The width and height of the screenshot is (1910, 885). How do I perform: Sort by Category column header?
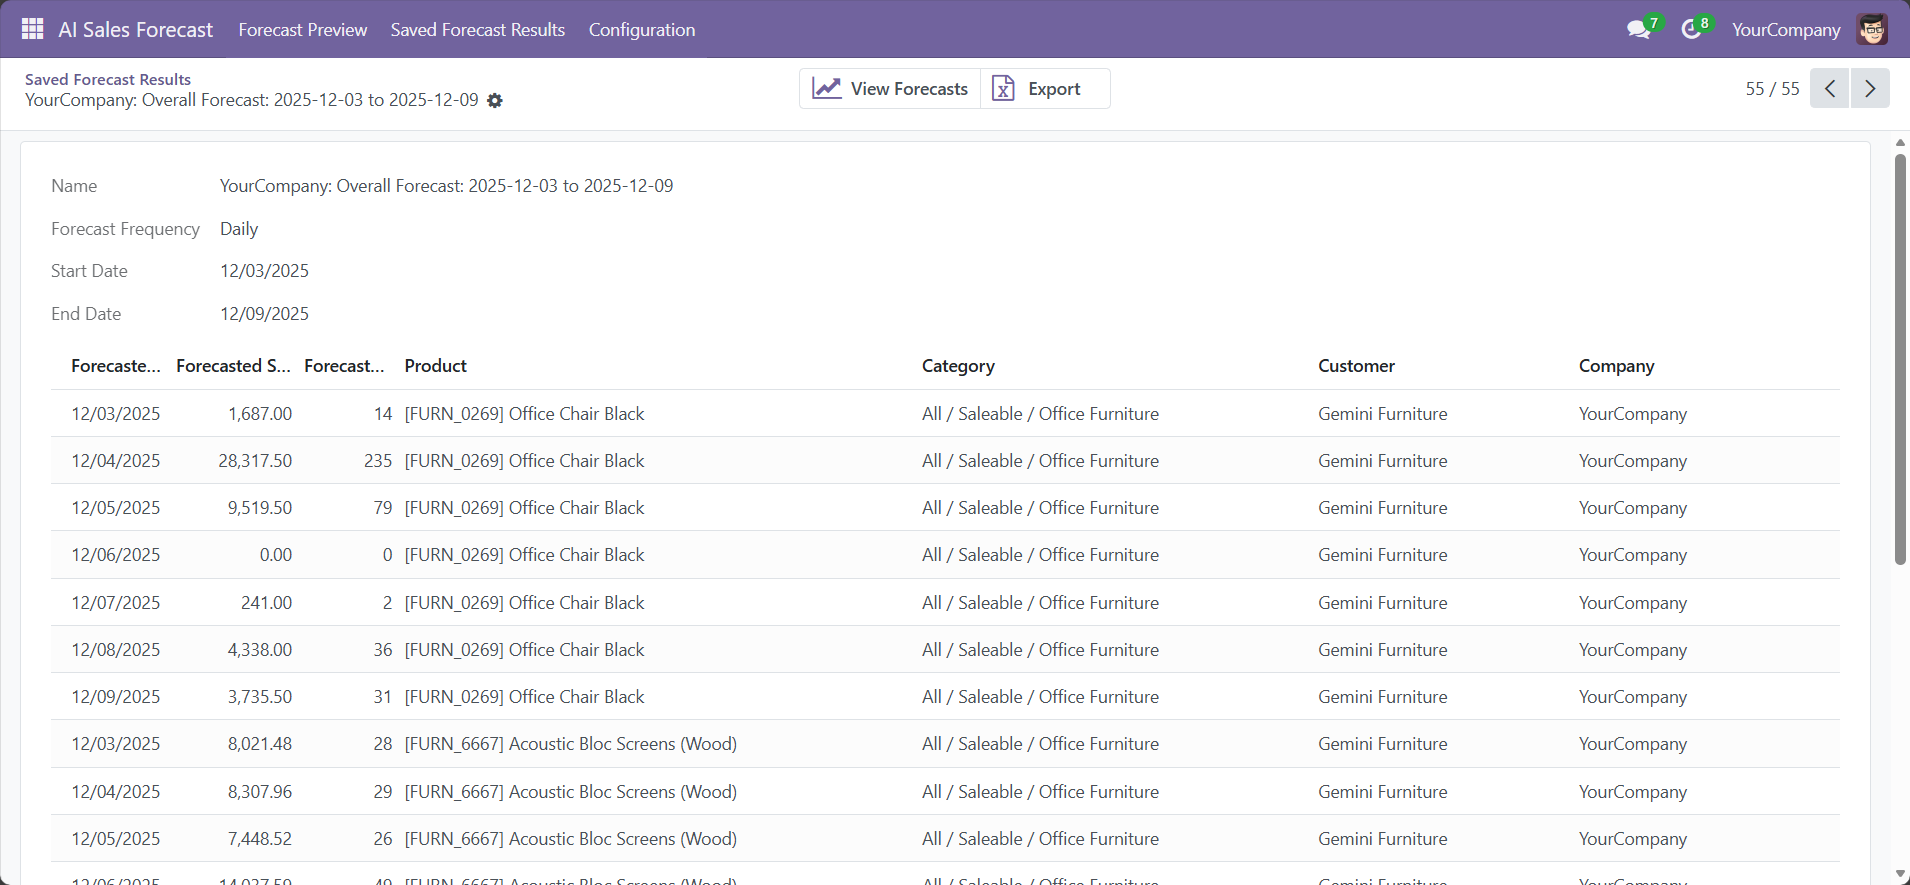[957, 366]
